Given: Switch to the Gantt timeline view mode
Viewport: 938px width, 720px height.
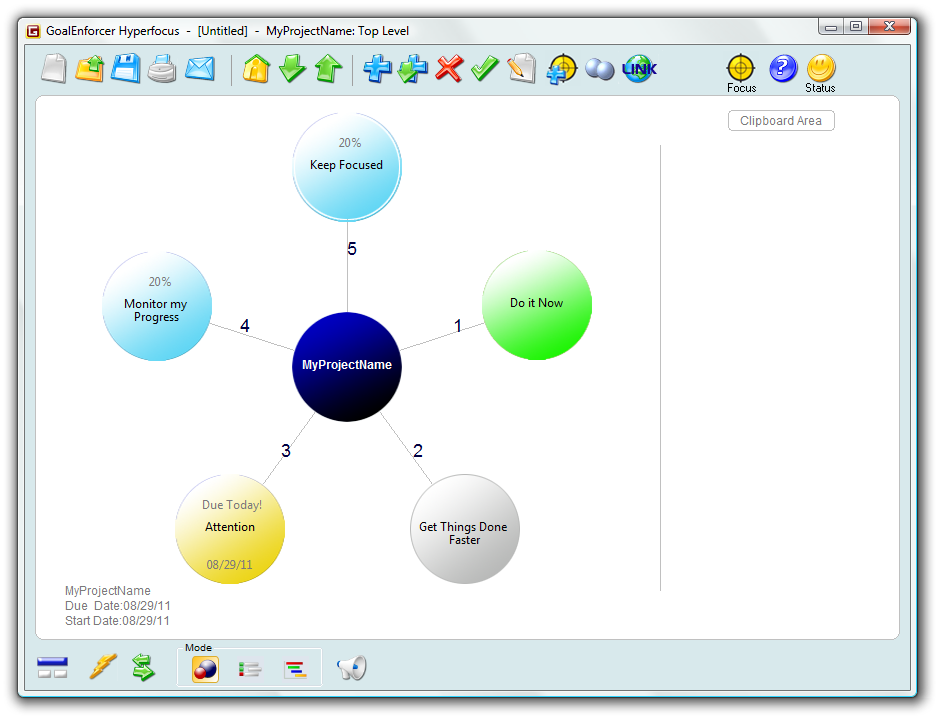Looking at the screenshot, I should pyautogui.click(x=296, y=669).
